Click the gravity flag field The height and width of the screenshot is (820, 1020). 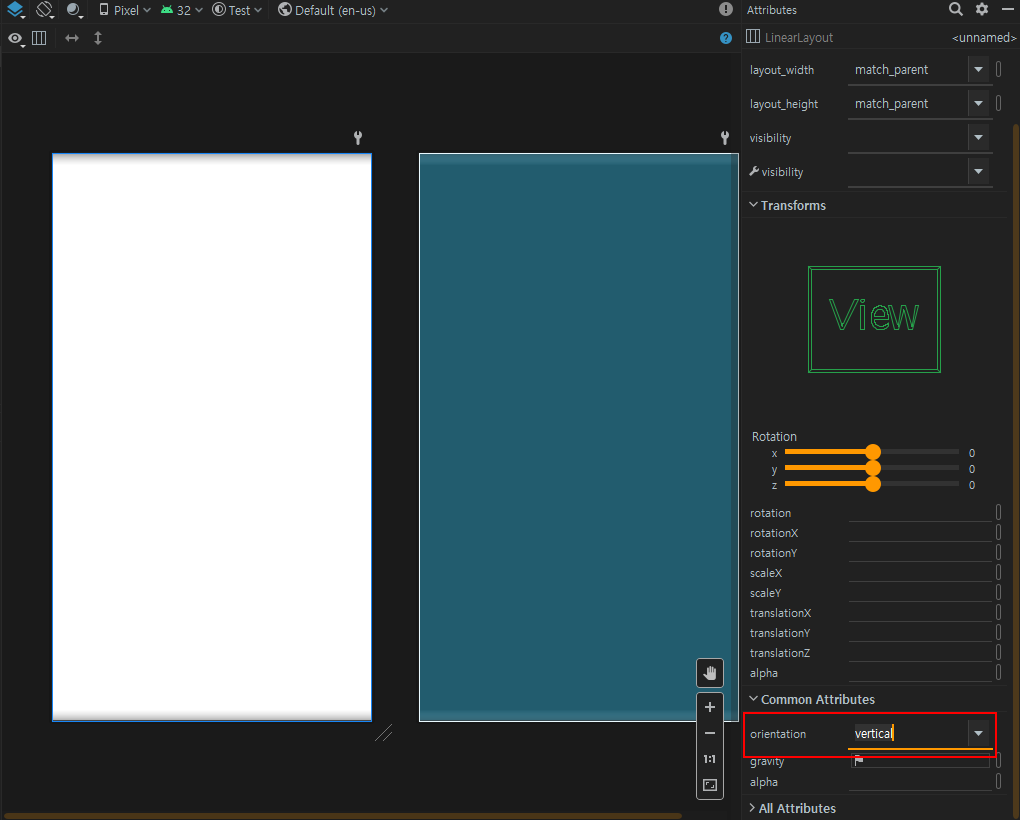pyautogui.click(x=920, y=760)
